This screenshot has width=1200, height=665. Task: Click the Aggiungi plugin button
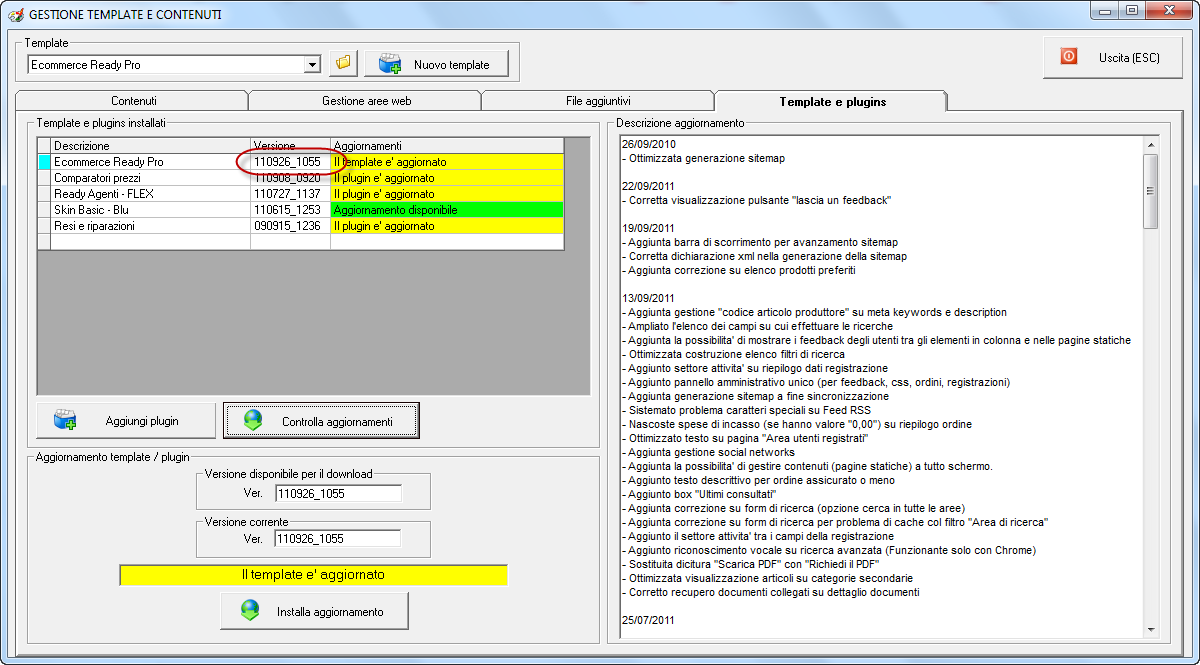126,421
